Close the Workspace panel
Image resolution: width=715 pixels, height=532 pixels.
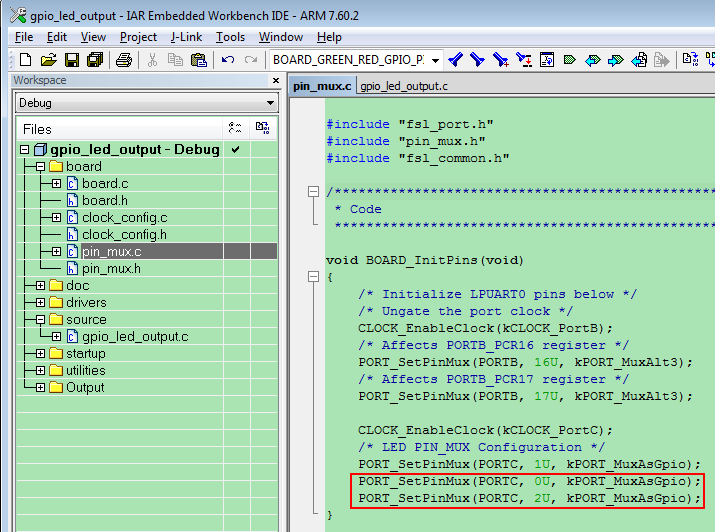275,80
